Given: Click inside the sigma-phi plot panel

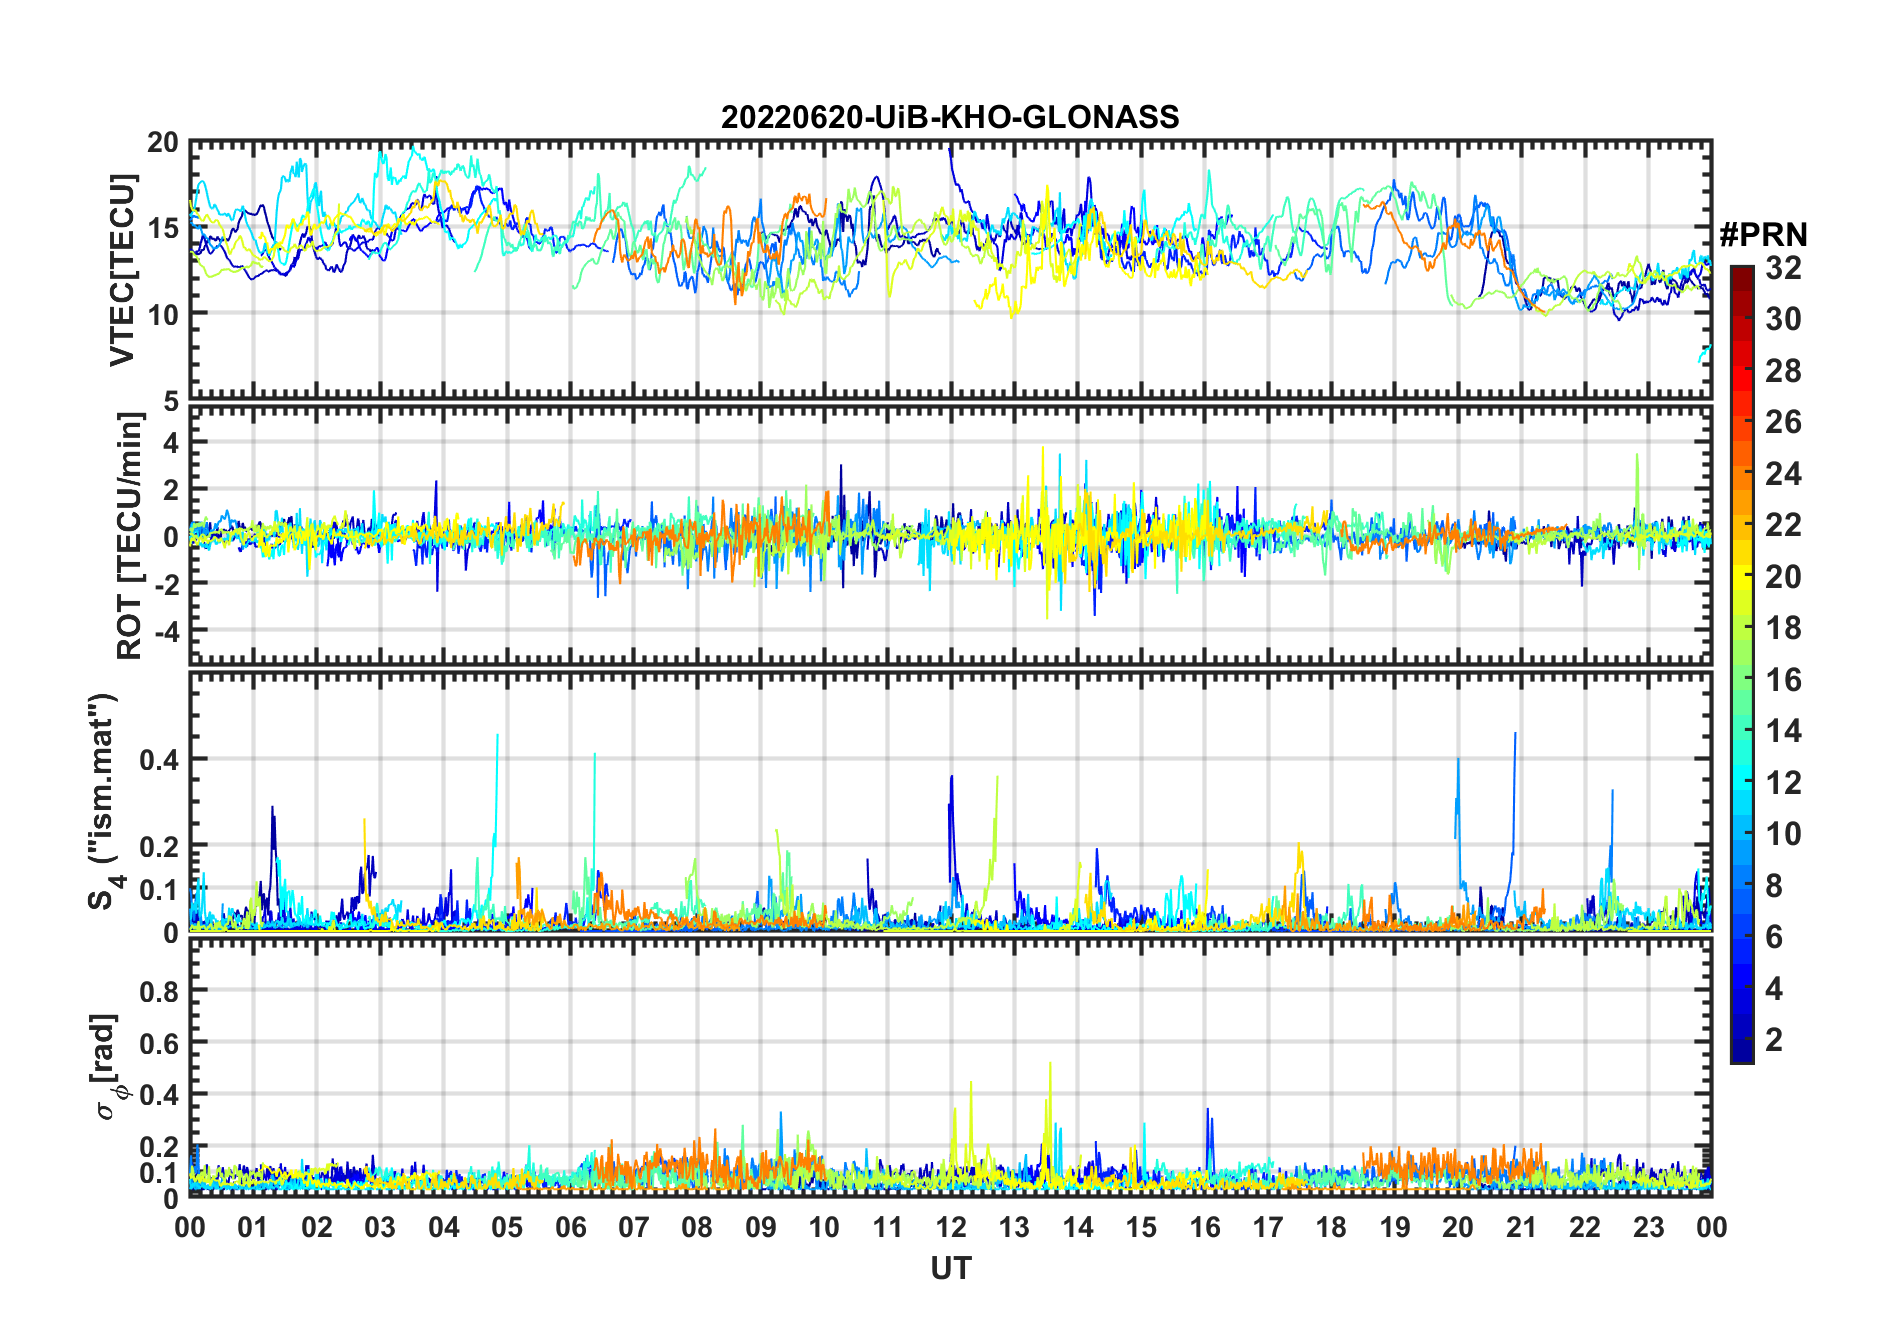Looking at the screenshot, I should pyautogui.click(x=950, y=1067).
